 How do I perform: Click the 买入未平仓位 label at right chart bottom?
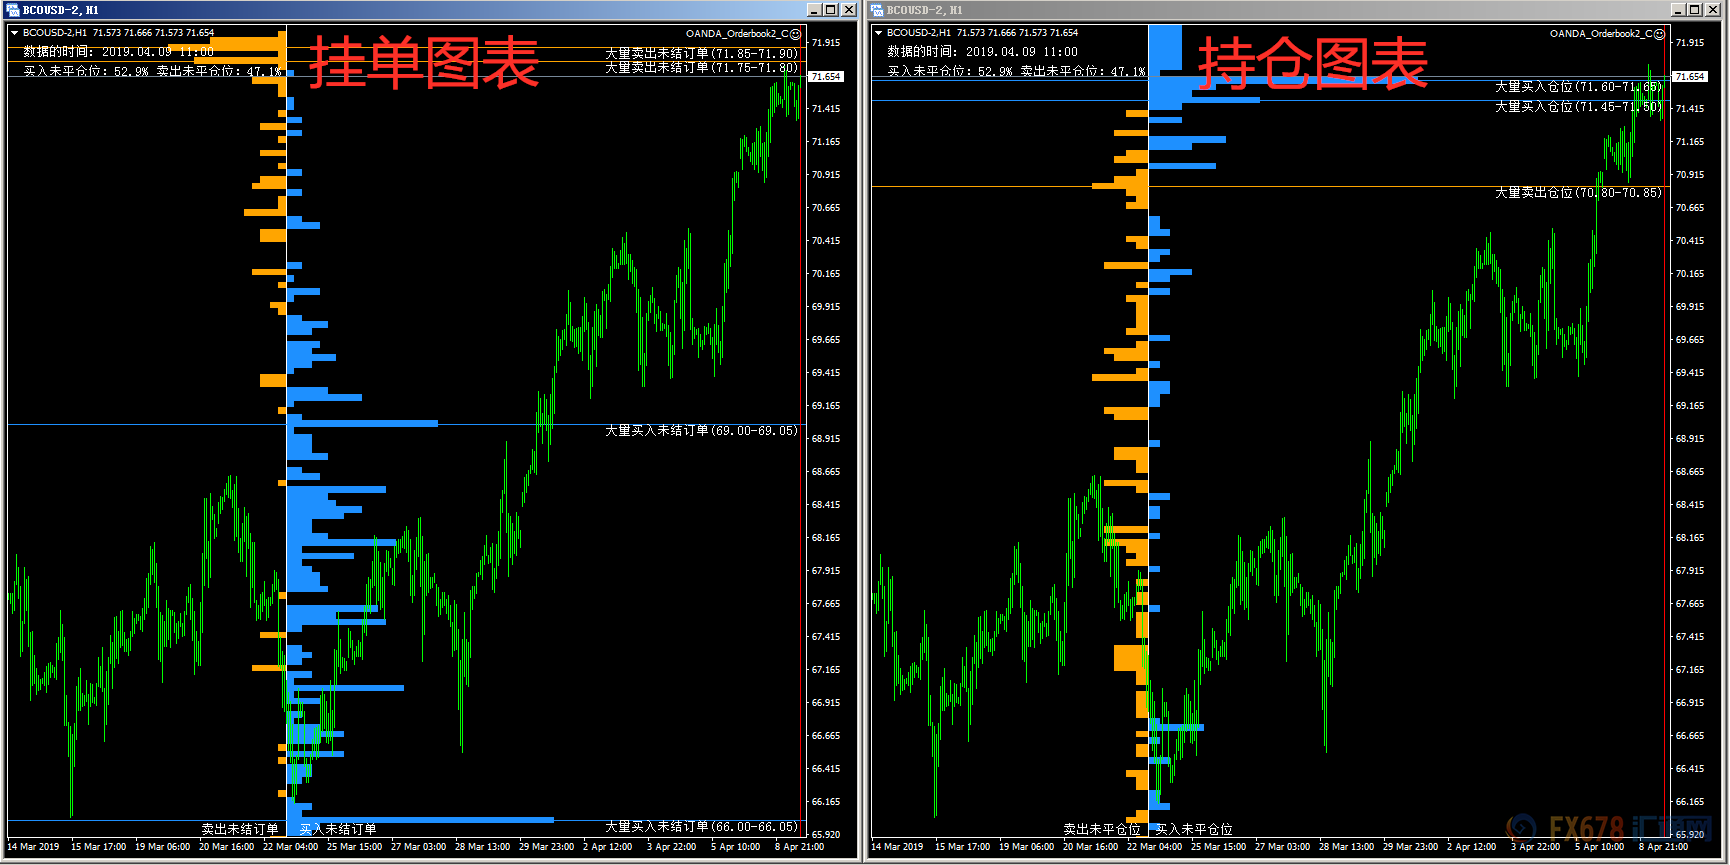[1194, 829]
